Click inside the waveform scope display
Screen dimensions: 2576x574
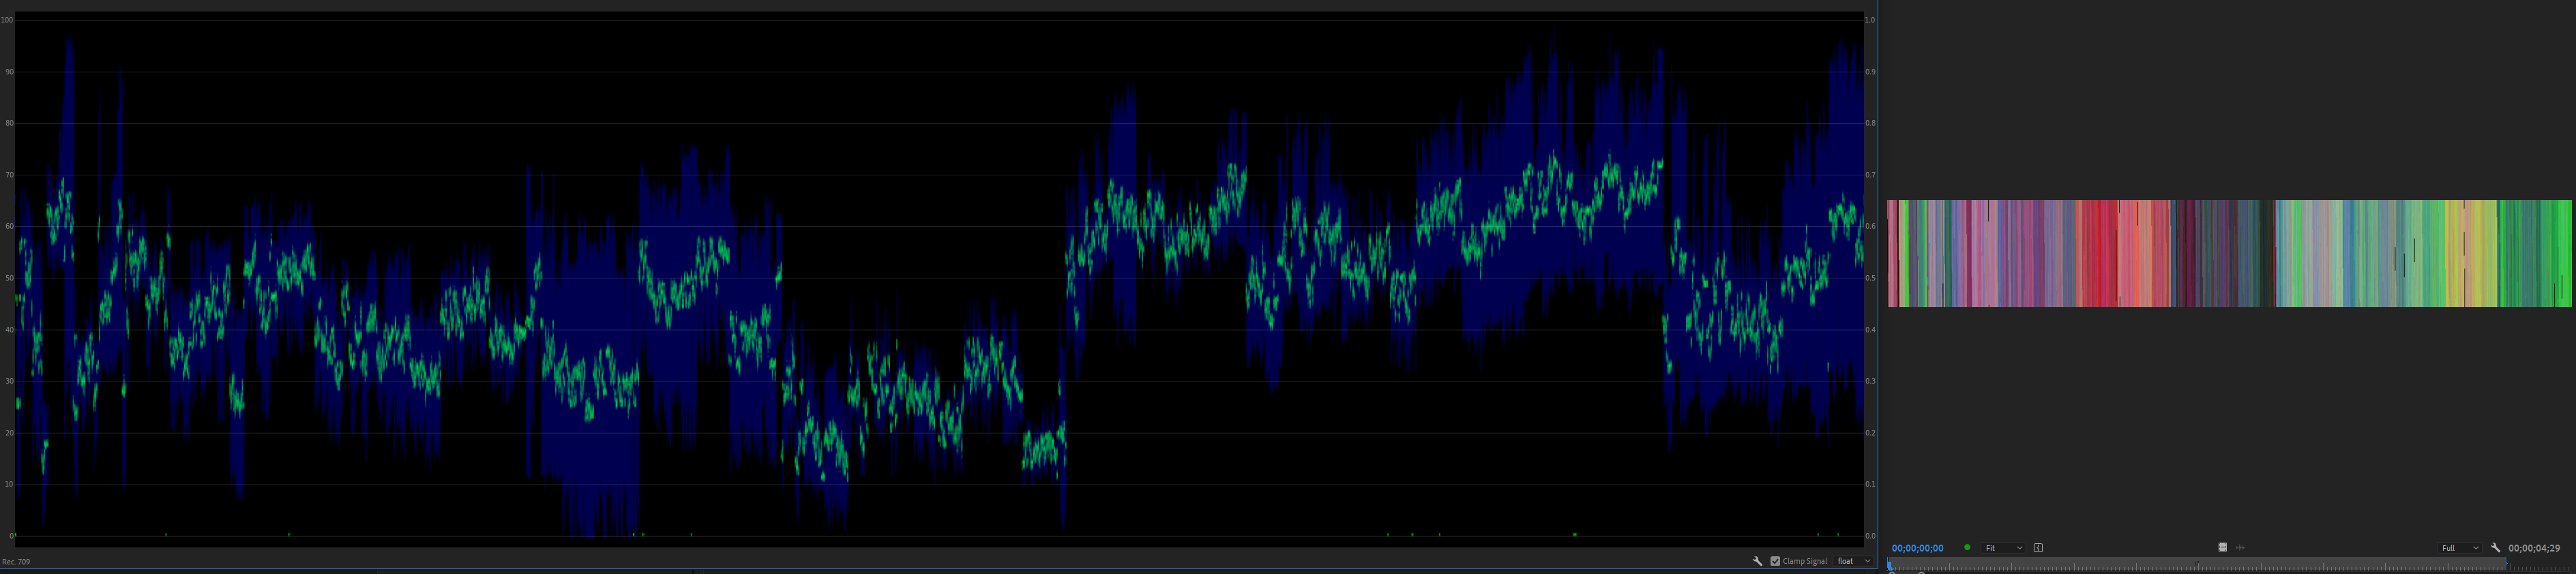(x=938, y=278)
